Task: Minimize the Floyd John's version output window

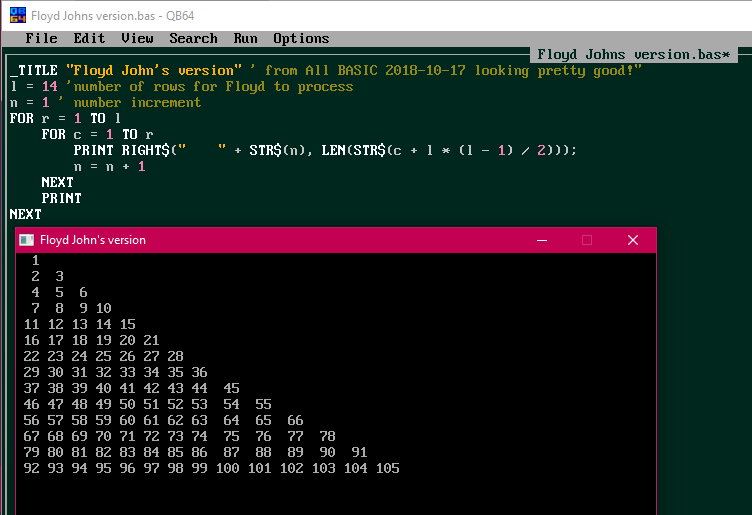Action: tap(541, 240)
